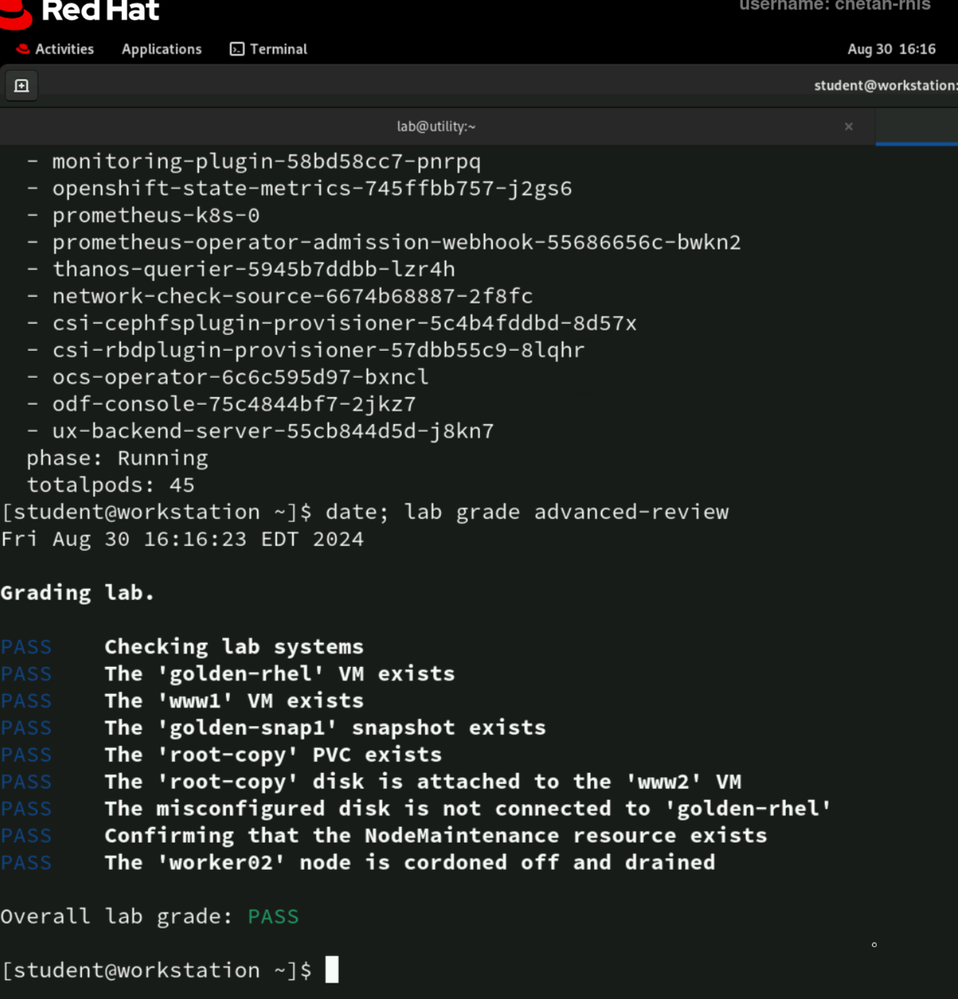Click the 'totalpods: 45' output line
Image resolution: width=958 pixels, height=999 pixels.
(110, 485)
